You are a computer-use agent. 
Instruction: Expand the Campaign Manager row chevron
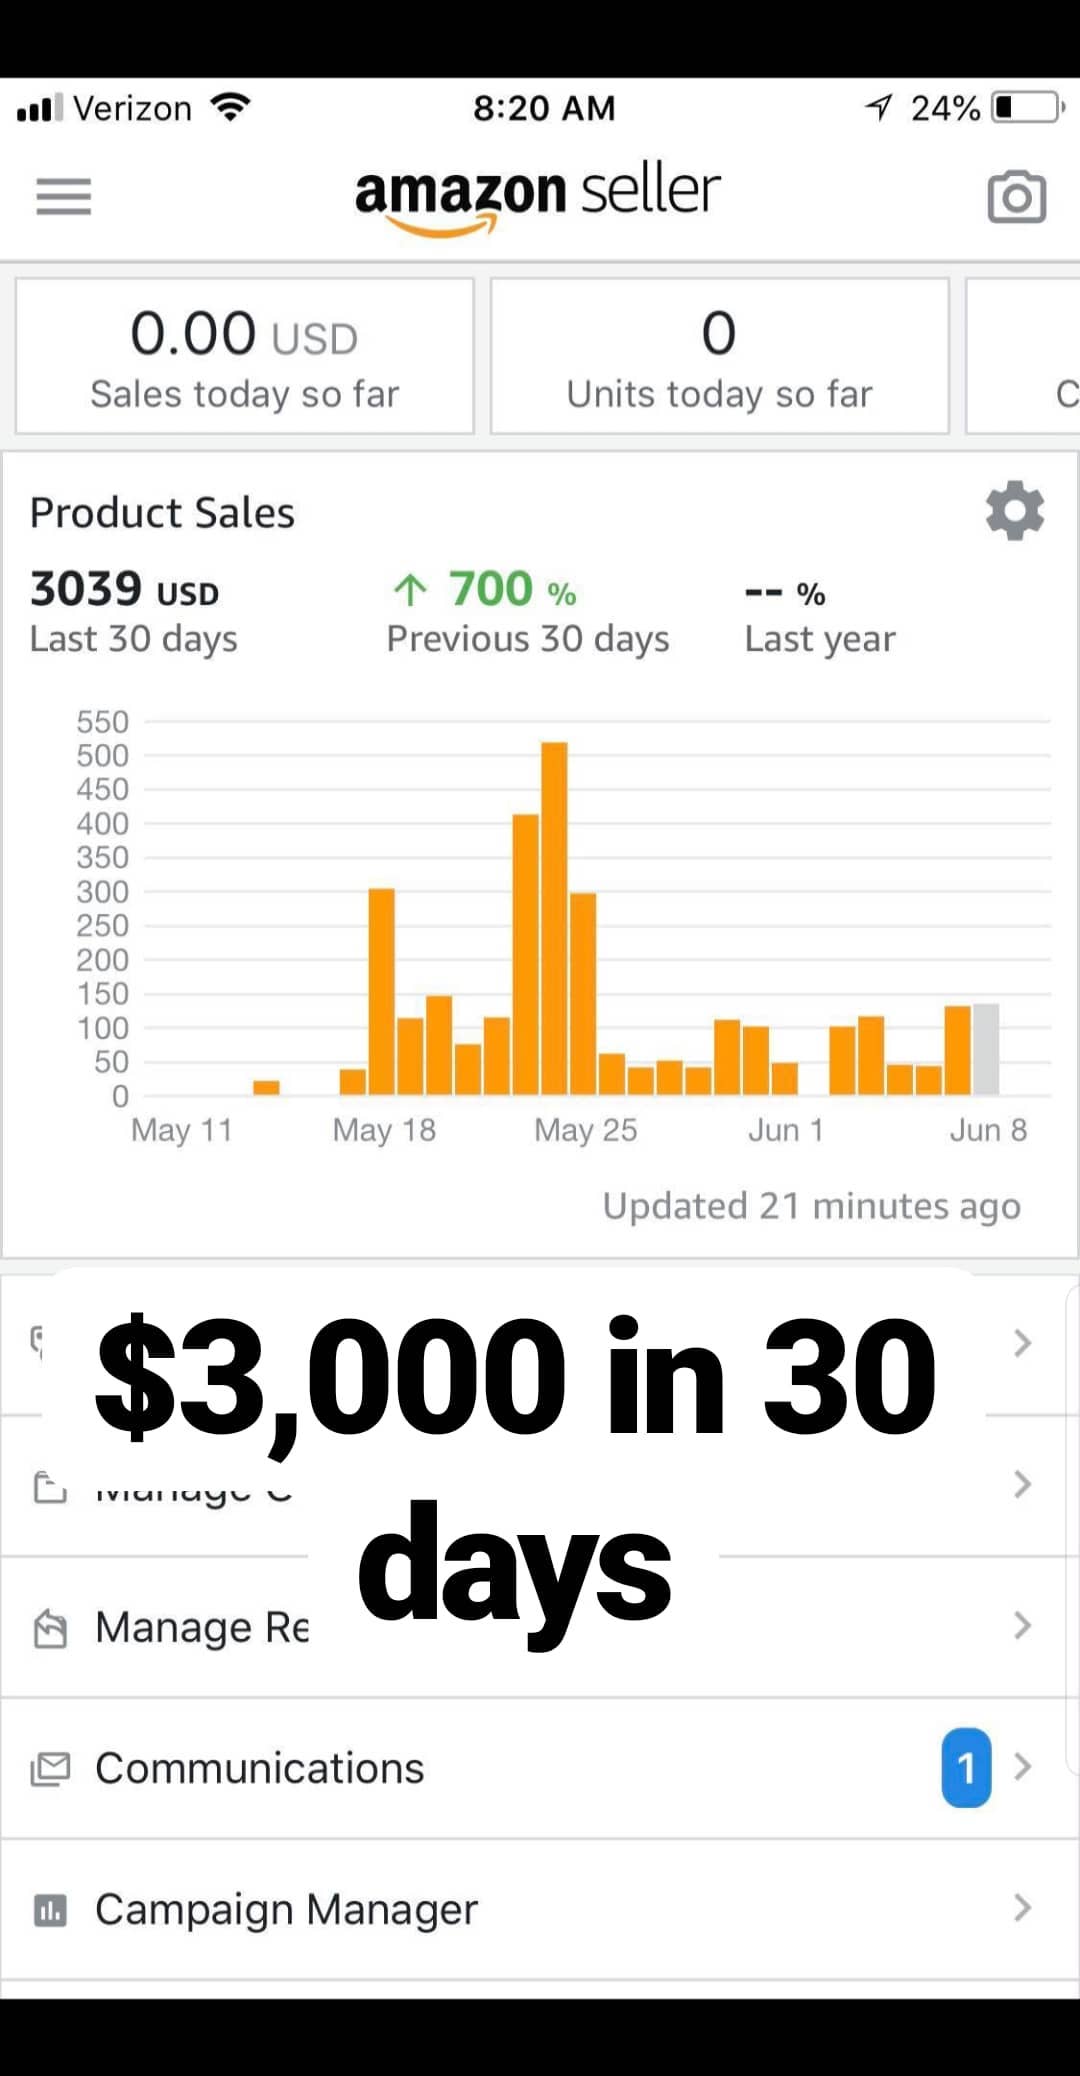point(1022,1908)
